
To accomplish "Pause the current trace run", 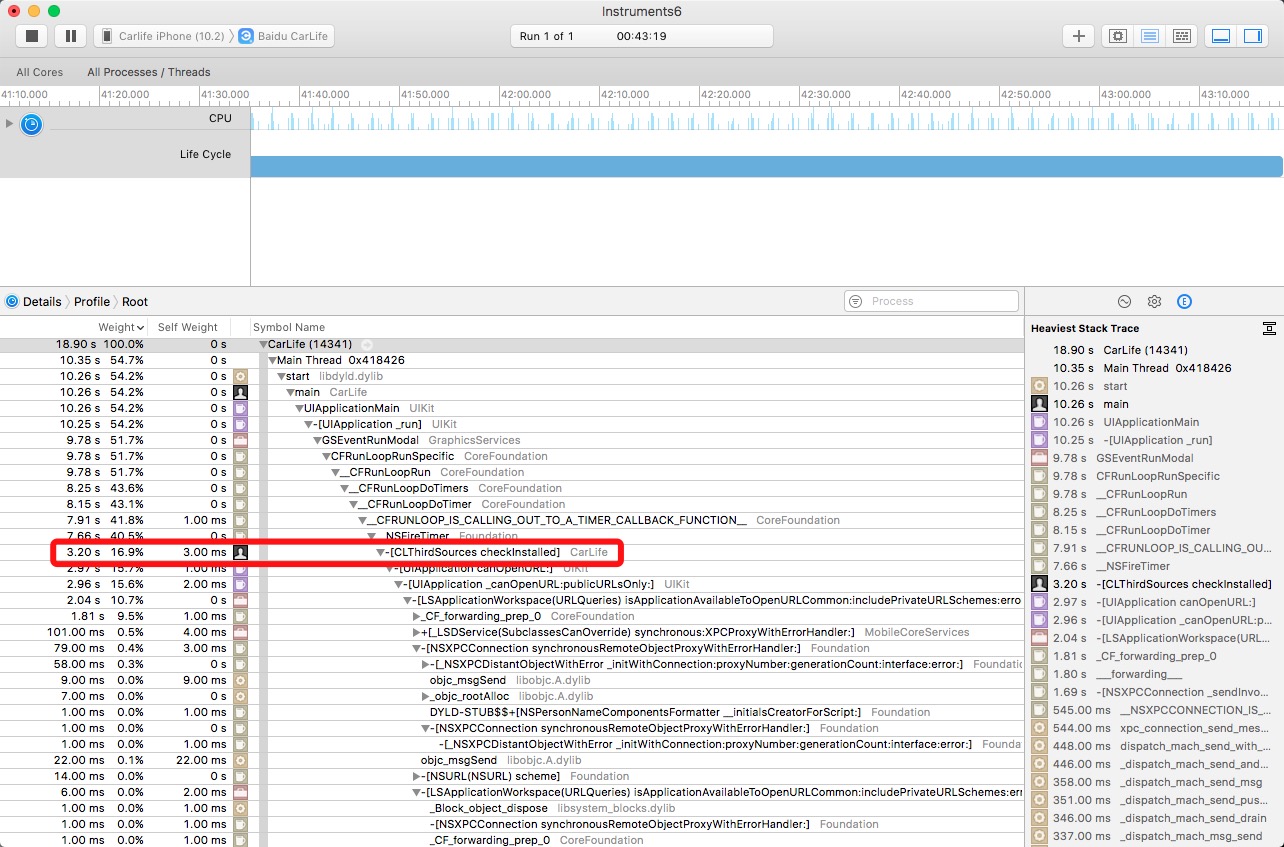I will [70, 36].
